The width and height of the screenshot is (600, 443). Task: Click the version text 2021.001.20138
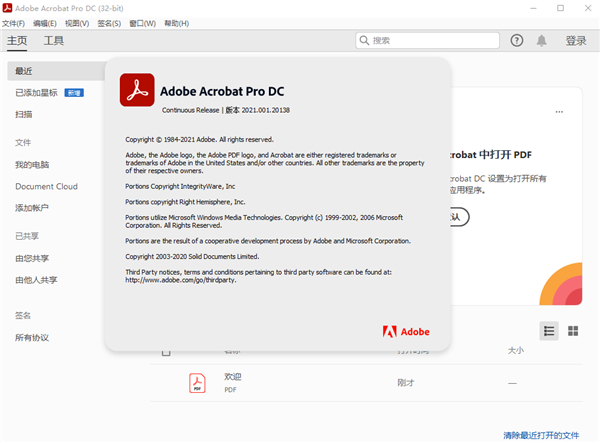click(x=266, y=110)
